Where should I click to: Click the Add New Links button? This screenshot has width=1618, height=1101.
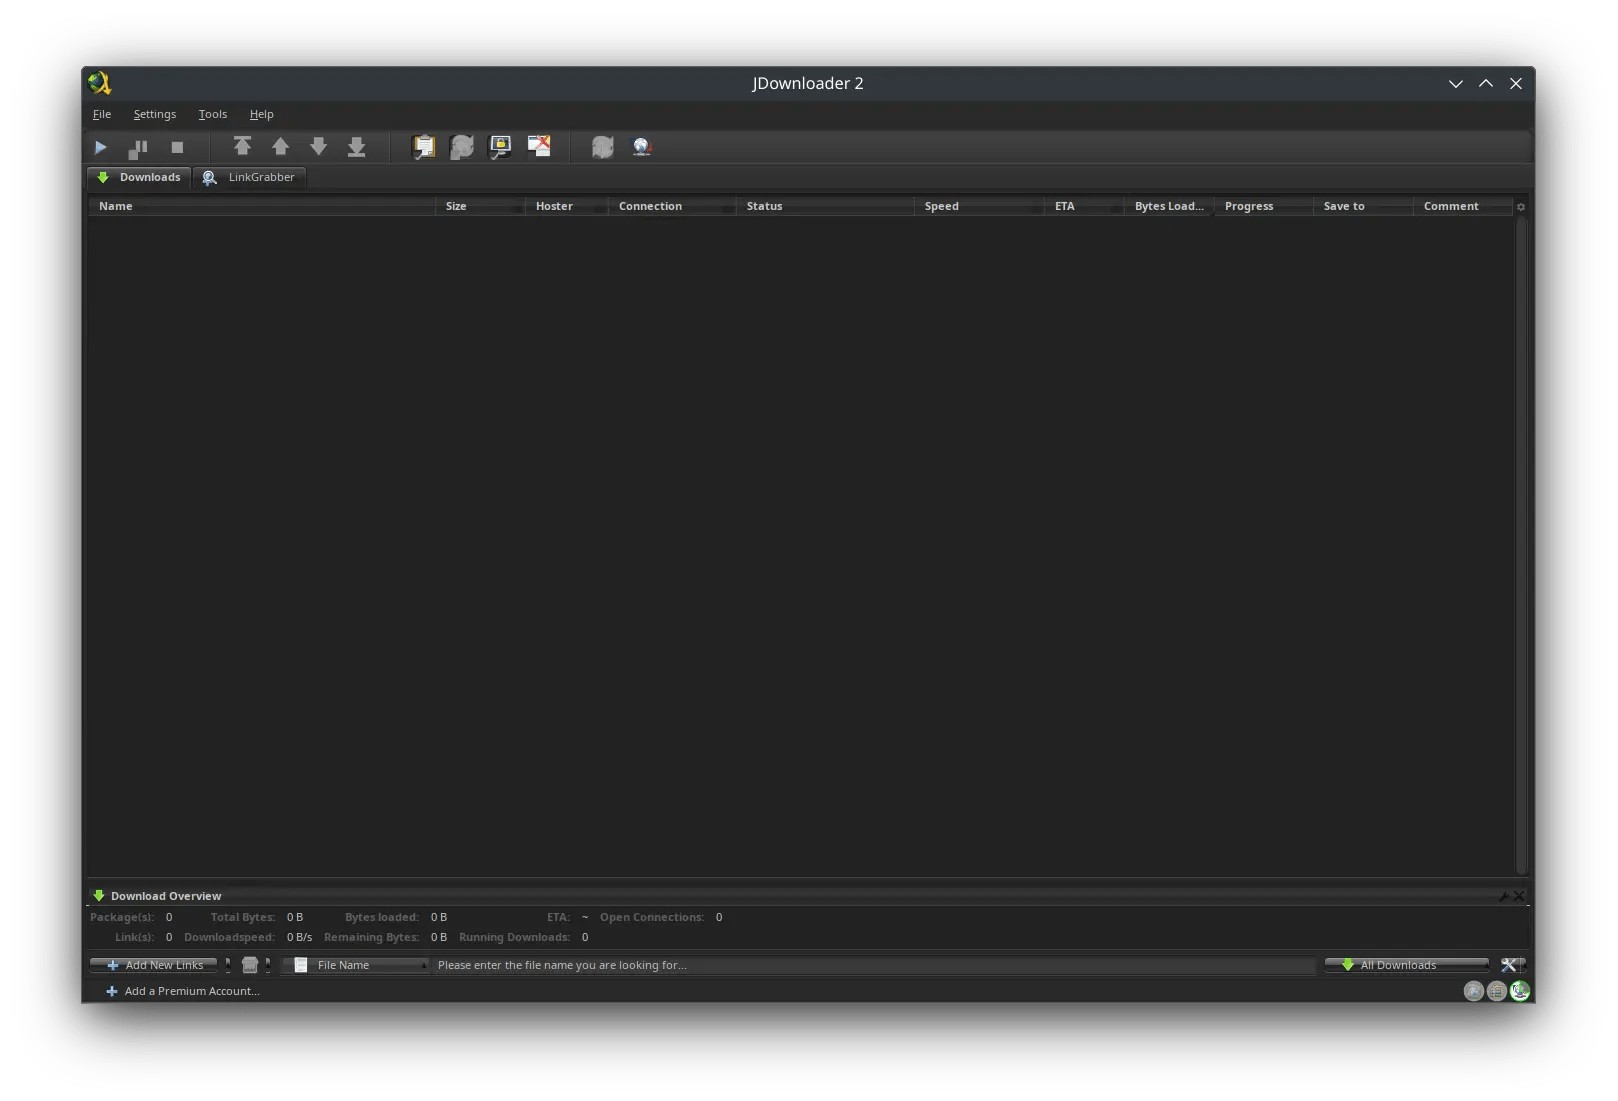coord(153,965)
